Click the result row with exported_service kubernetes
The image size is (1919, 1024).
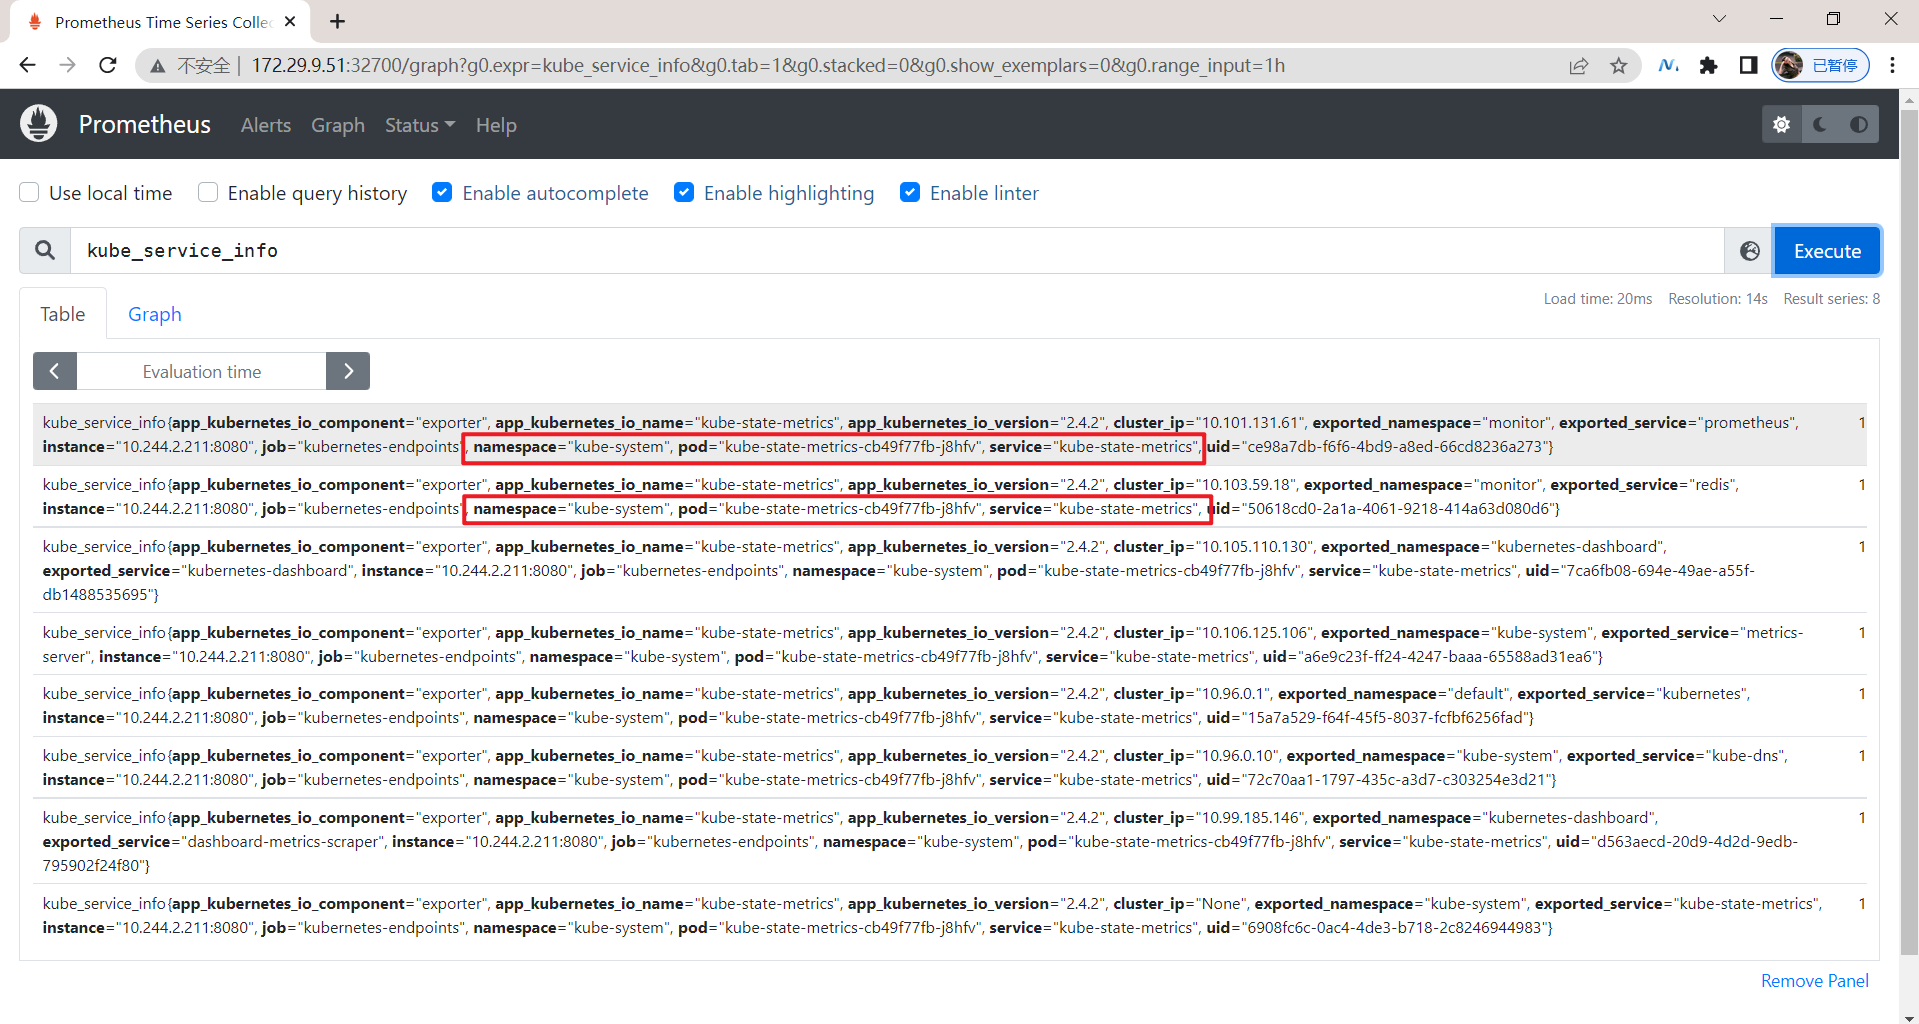coord(950,706)
